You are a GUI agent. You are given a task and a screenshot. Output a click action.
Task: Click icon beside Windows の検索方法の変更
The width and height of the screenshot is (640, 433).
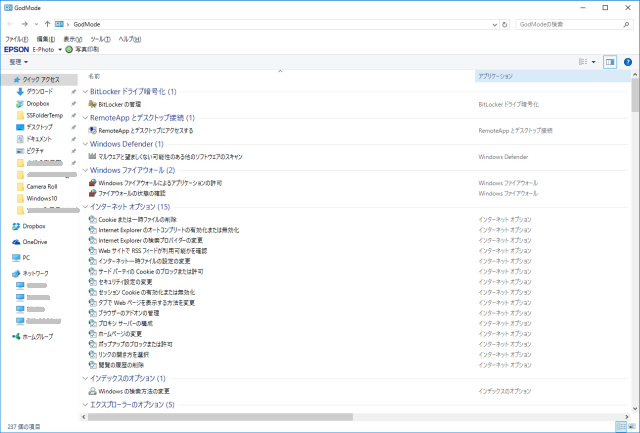[x=92, y=391]
